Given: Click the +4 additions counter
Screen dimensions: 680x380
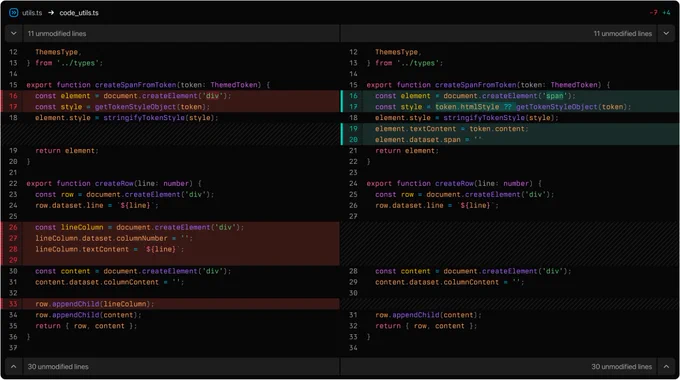Looking at the screenshot, I should click(666, 13).
